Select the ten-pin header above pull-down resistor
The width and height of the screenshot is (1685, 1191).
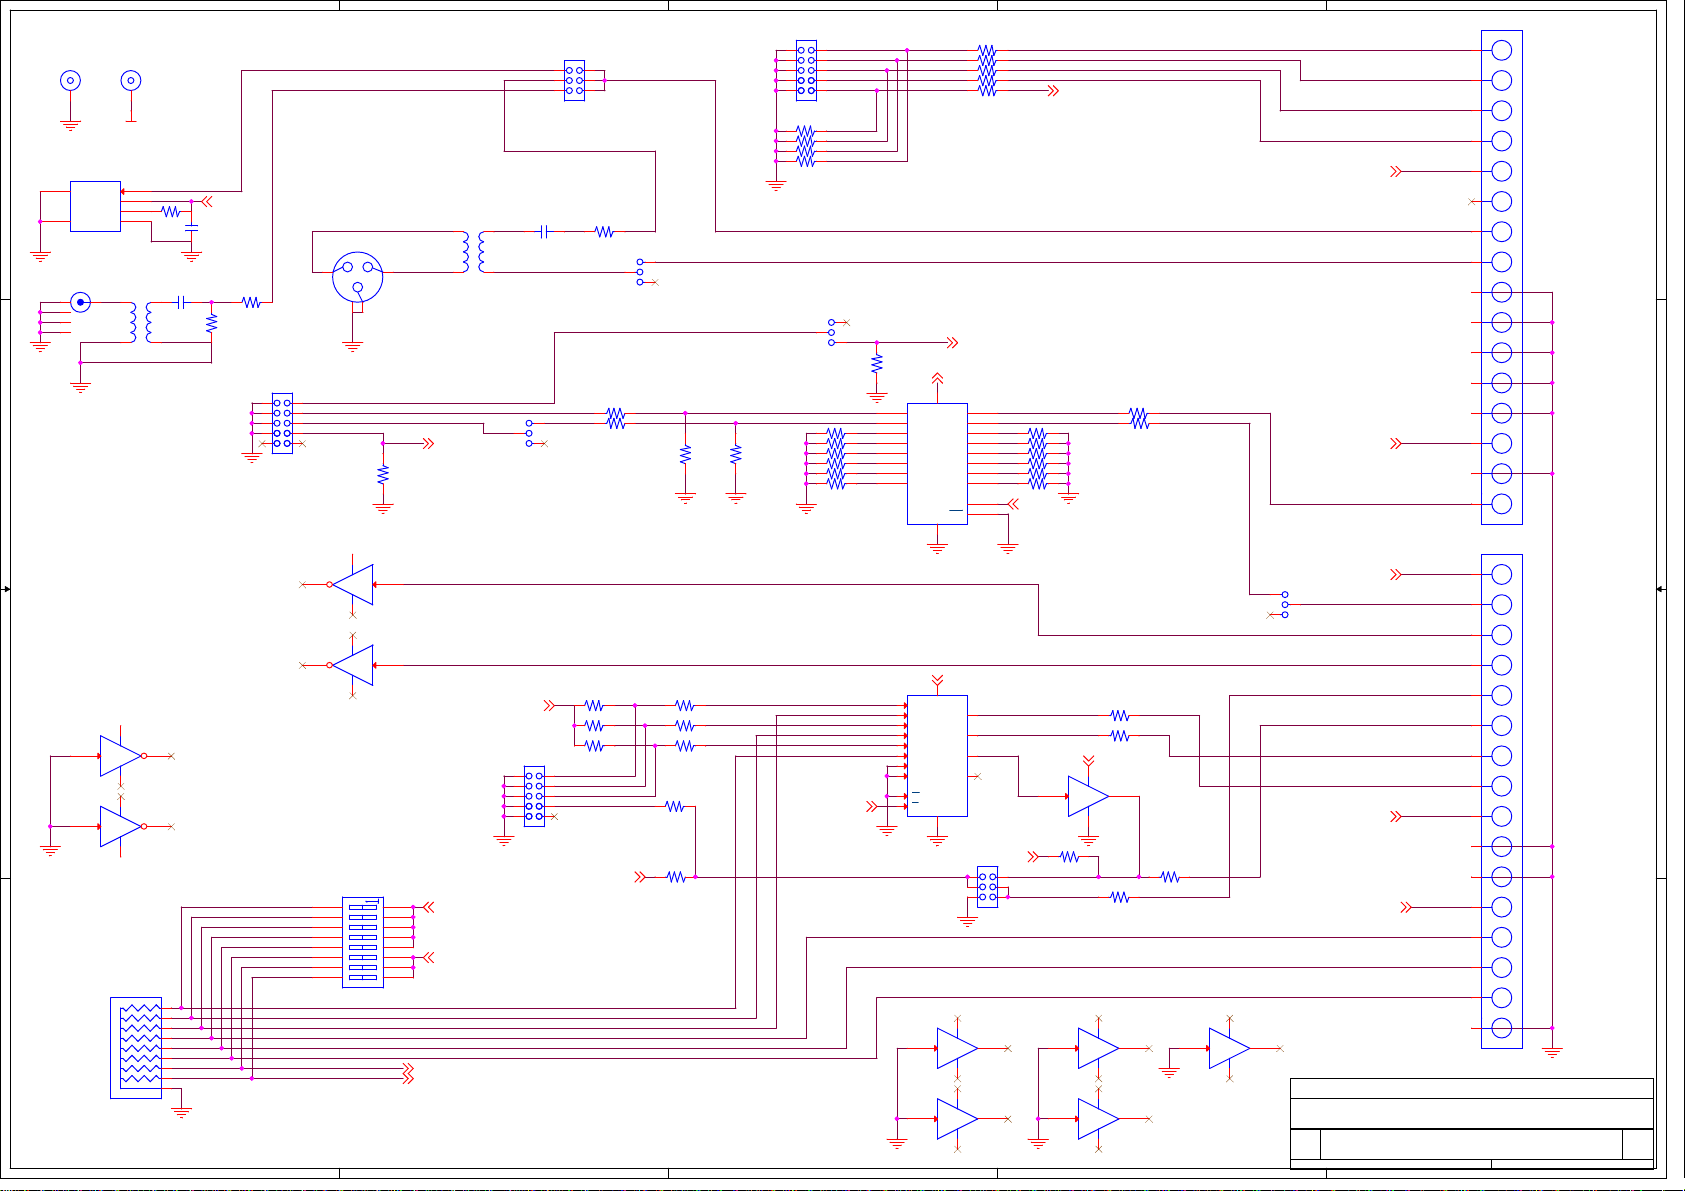(282, 423)
